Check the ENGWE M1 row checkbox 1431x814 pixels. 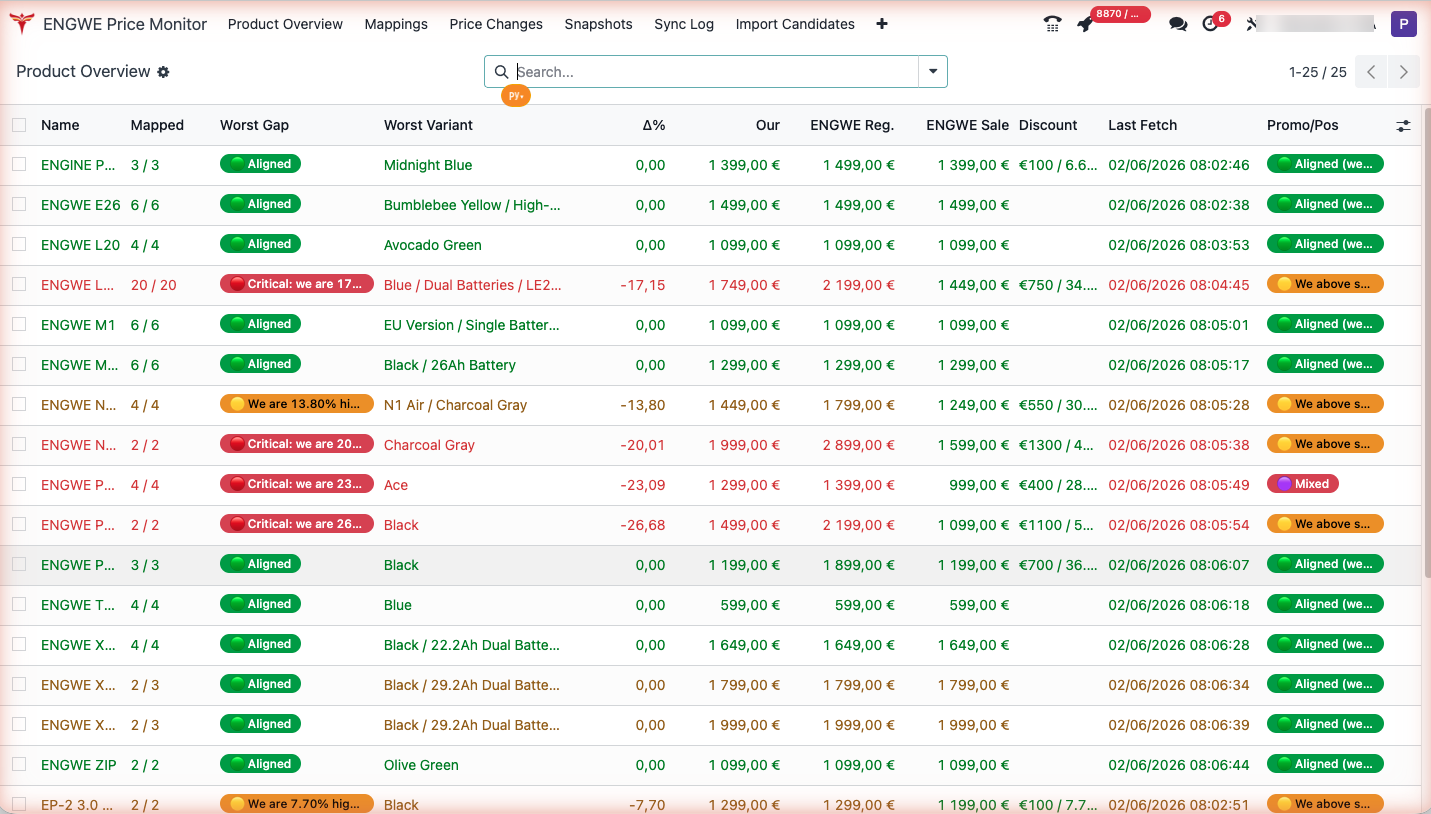click(19, 324)
